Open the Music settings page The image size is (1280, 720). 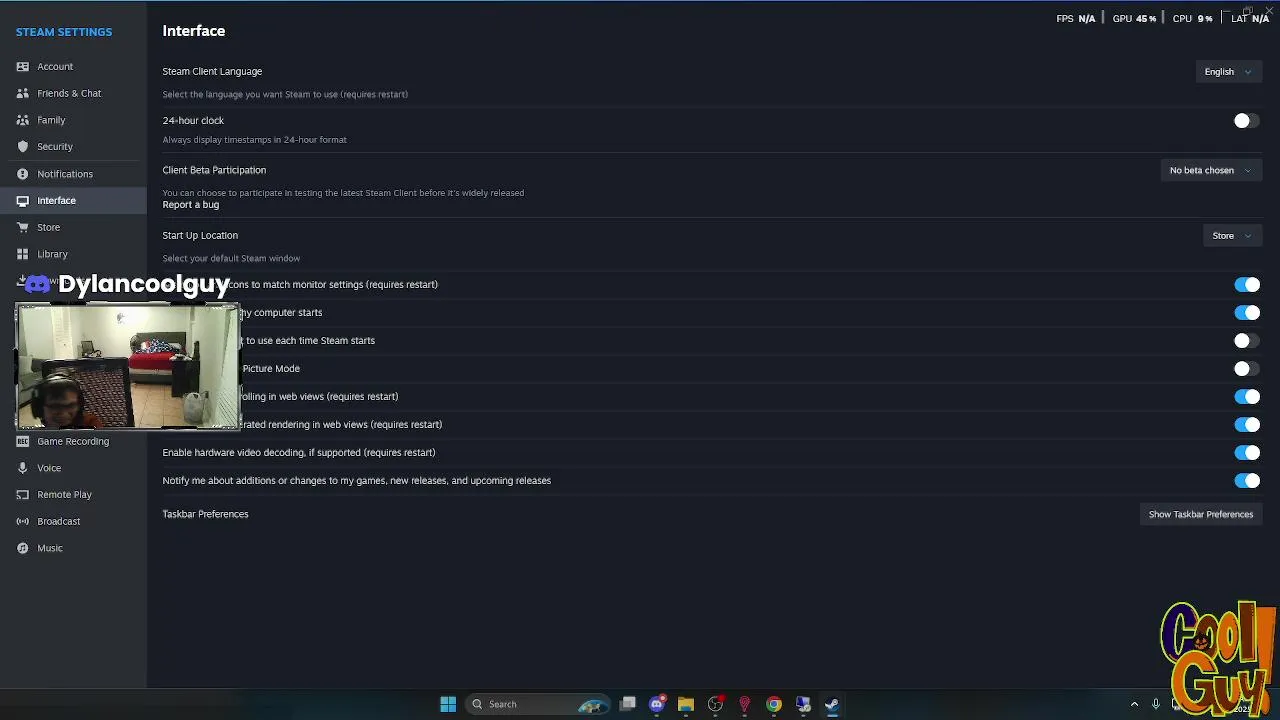click(73, 548)
